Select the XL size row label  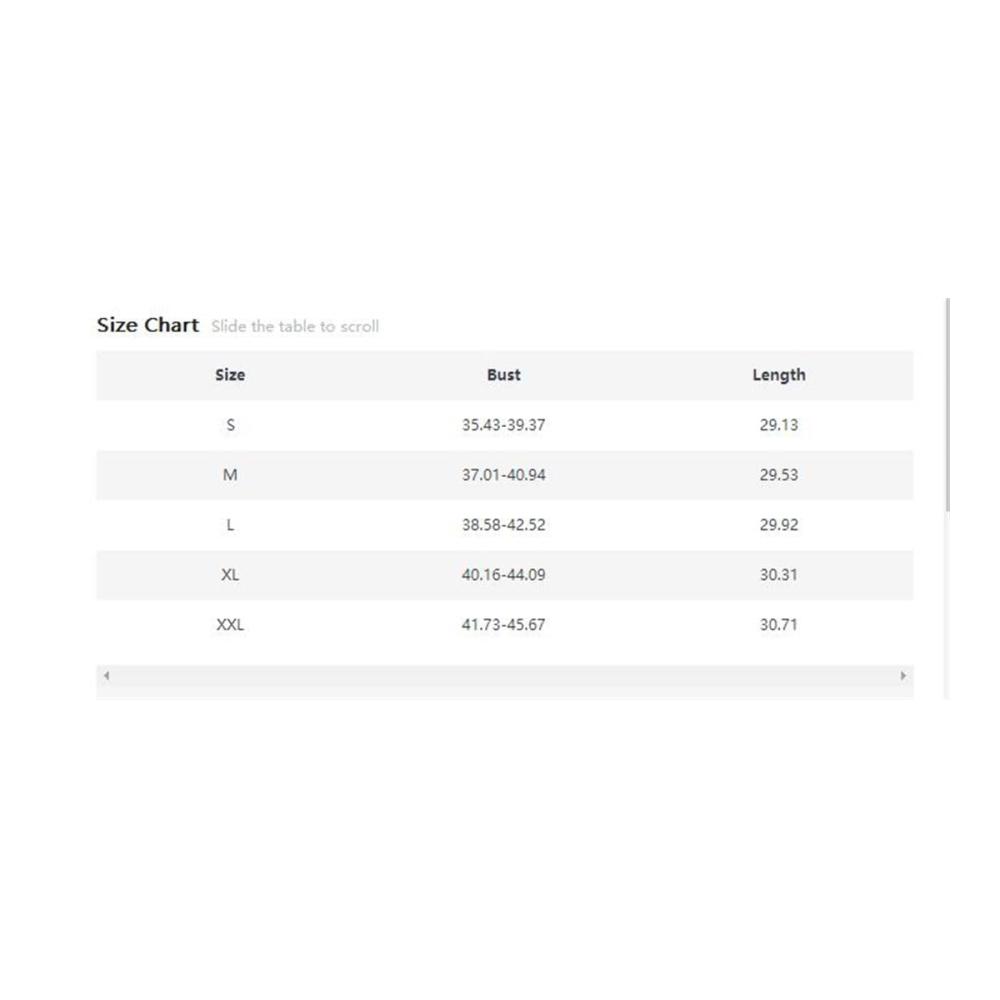coord(230,575)
